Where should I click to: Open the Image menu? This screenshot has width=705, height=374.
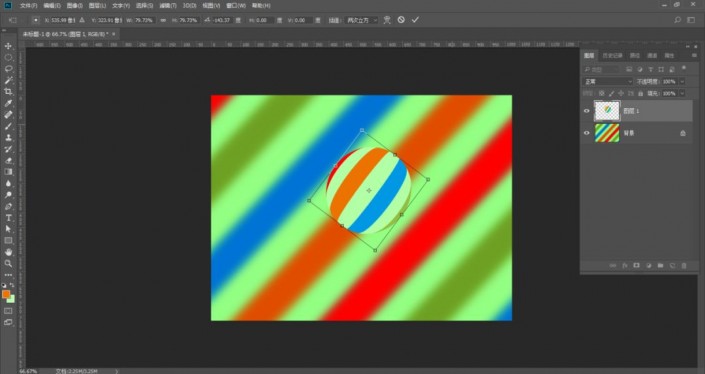(74, 6)
